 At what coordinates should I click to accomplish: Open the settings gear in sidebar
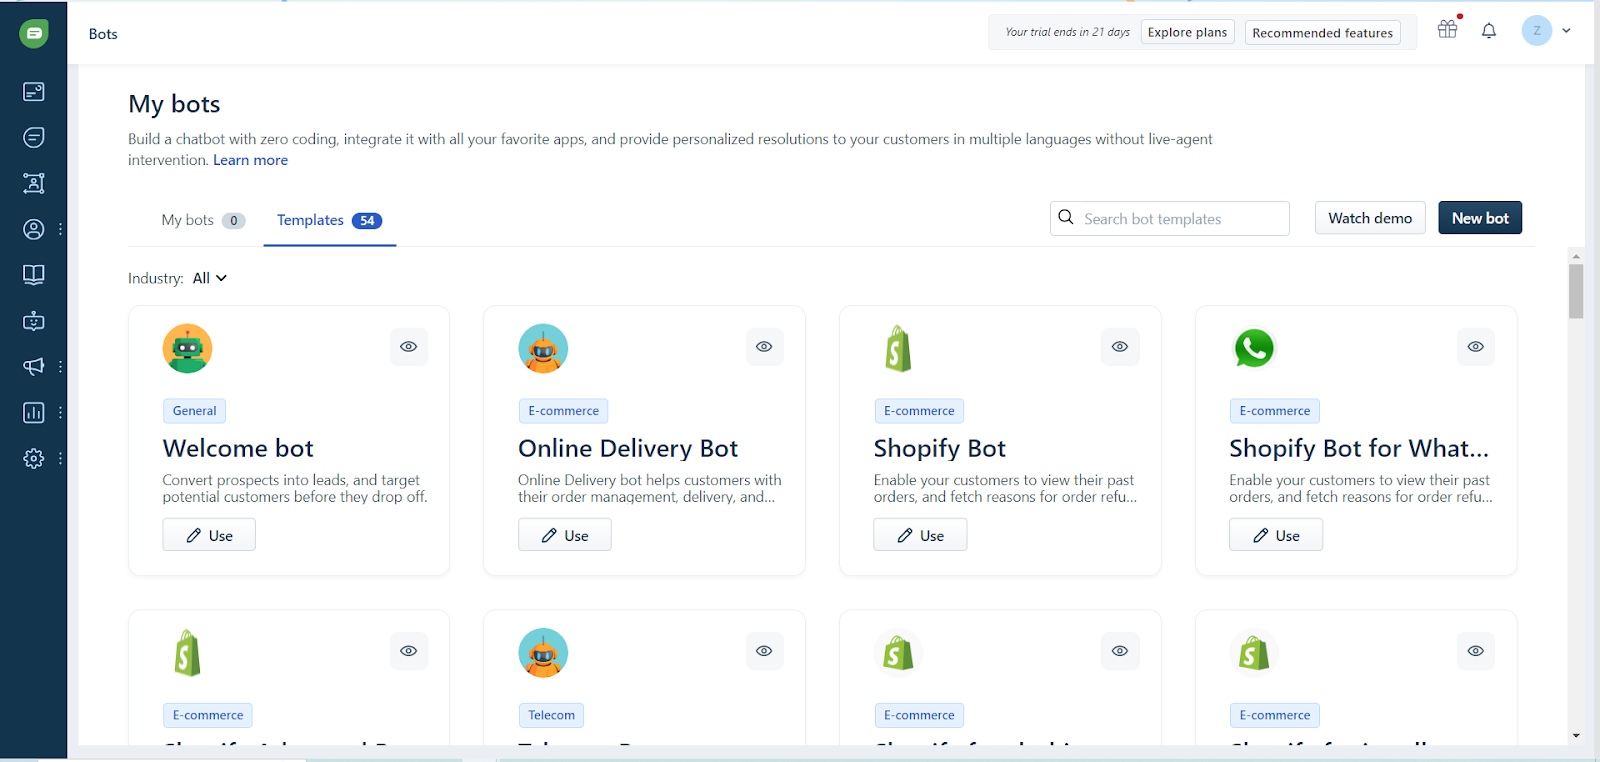click(x=34, y=458)
